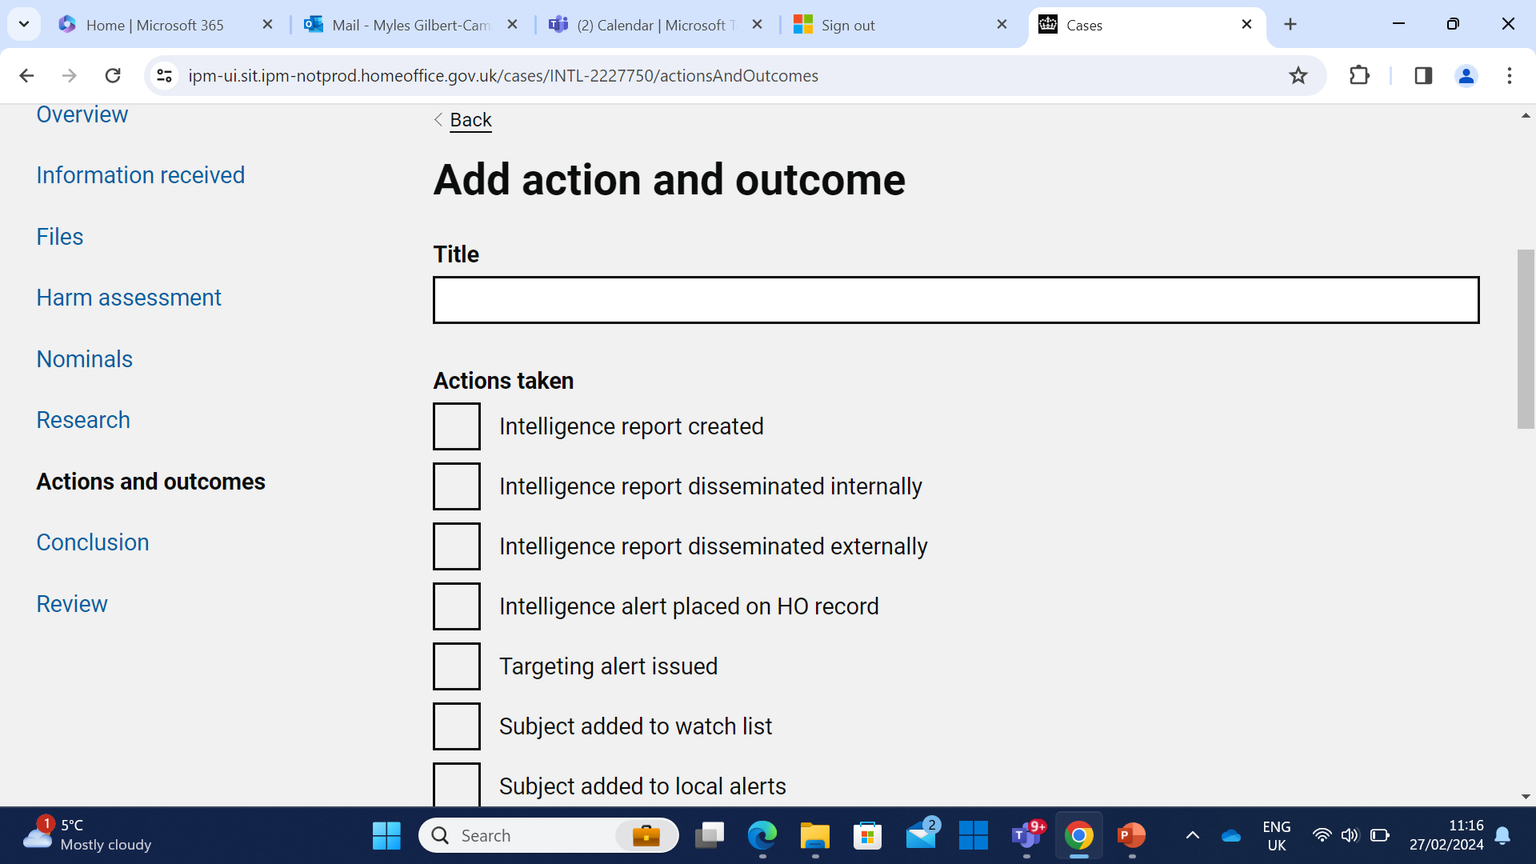Screen dimensions: 1536x864
Task: Open Microsoft Store from taskbar
Action: coord(867,835)
